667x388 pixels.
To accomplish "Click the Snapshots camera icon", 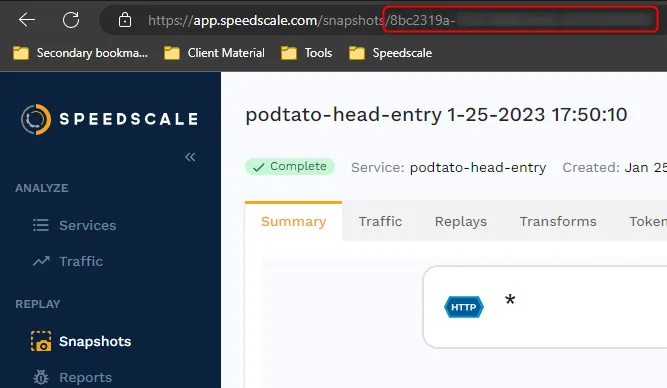I will [41, 341].
